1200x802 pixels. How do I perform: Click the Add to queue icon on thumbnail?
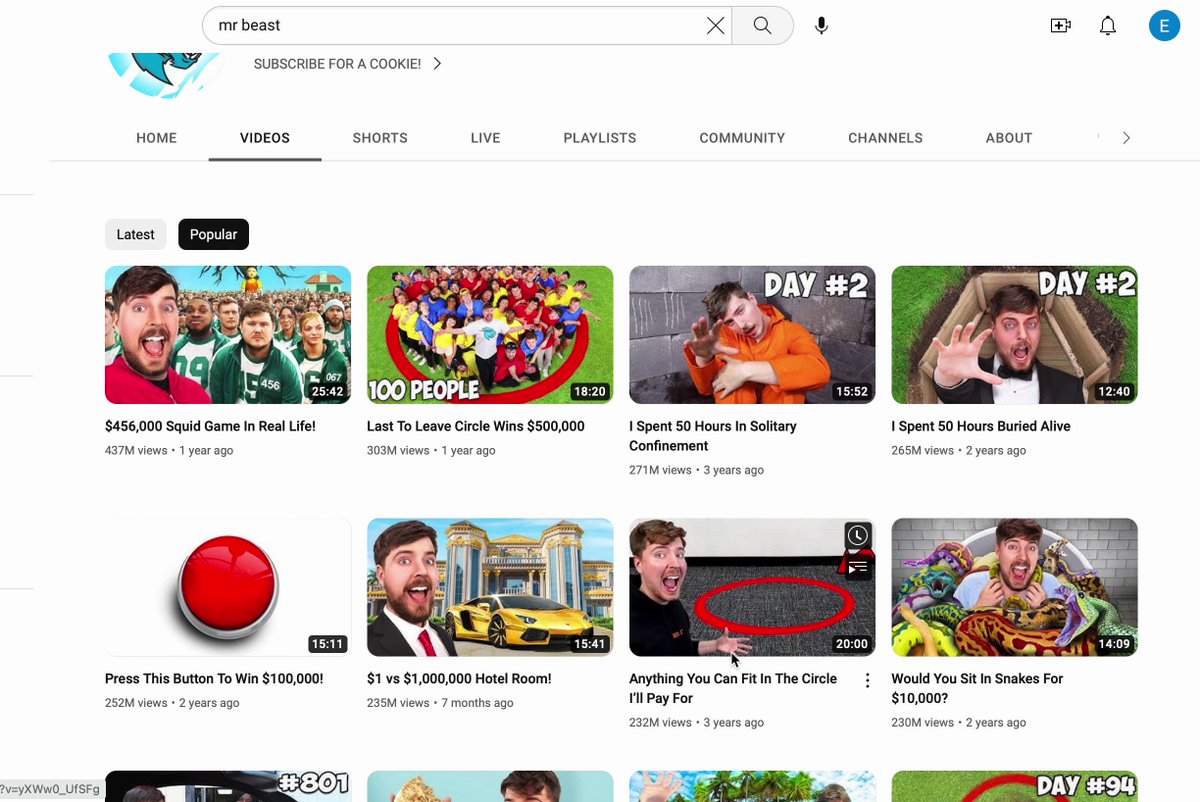tap(858, 566)
